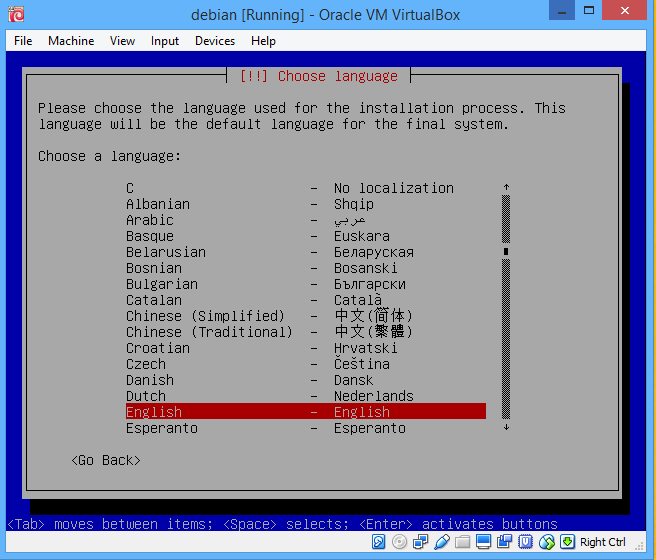656x560 pixels.
Task: Select the C no localization row
Action: (306, 188)
